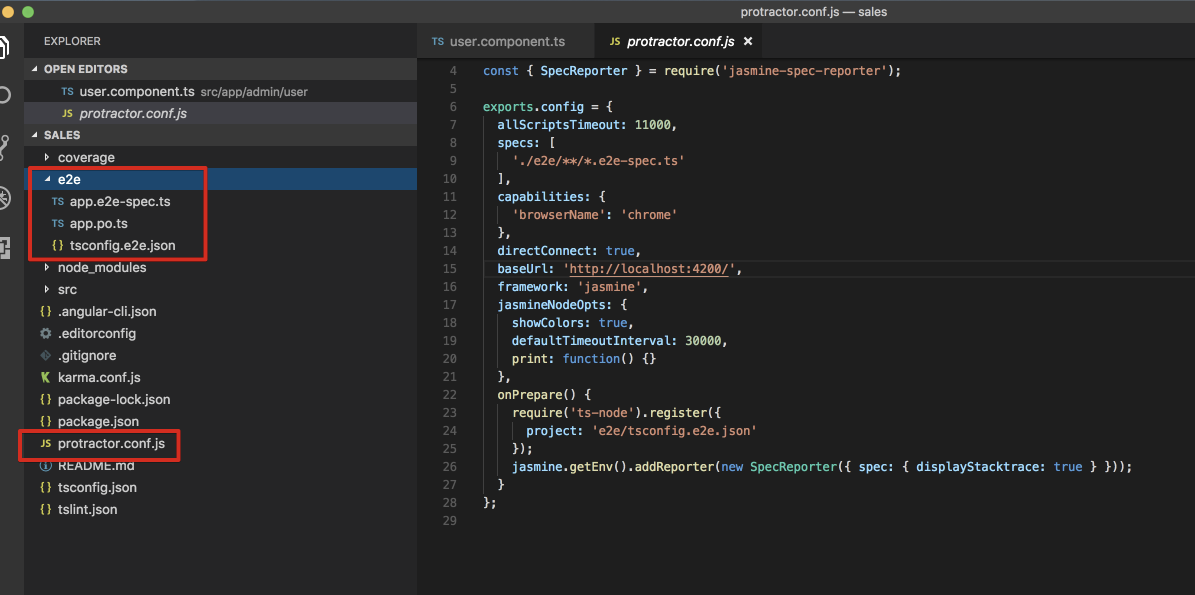Viewport: 1195px width, 595px height.
Task: Click the macOS green zoom button
Action: [28, 11]
